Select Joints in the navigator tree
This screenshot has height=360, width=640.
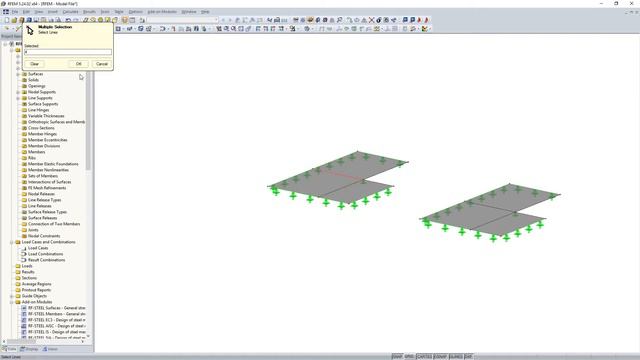pos(33,230)
